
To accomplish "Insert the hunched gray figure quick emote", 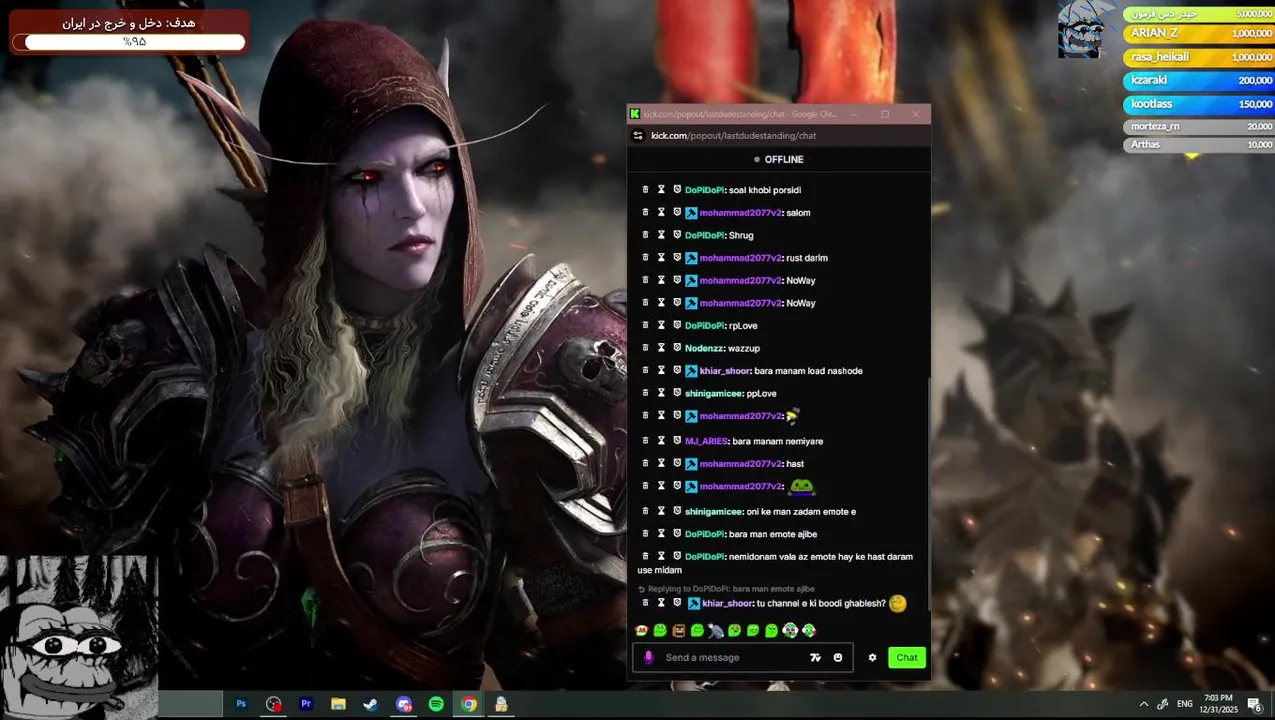I will 715,630.
